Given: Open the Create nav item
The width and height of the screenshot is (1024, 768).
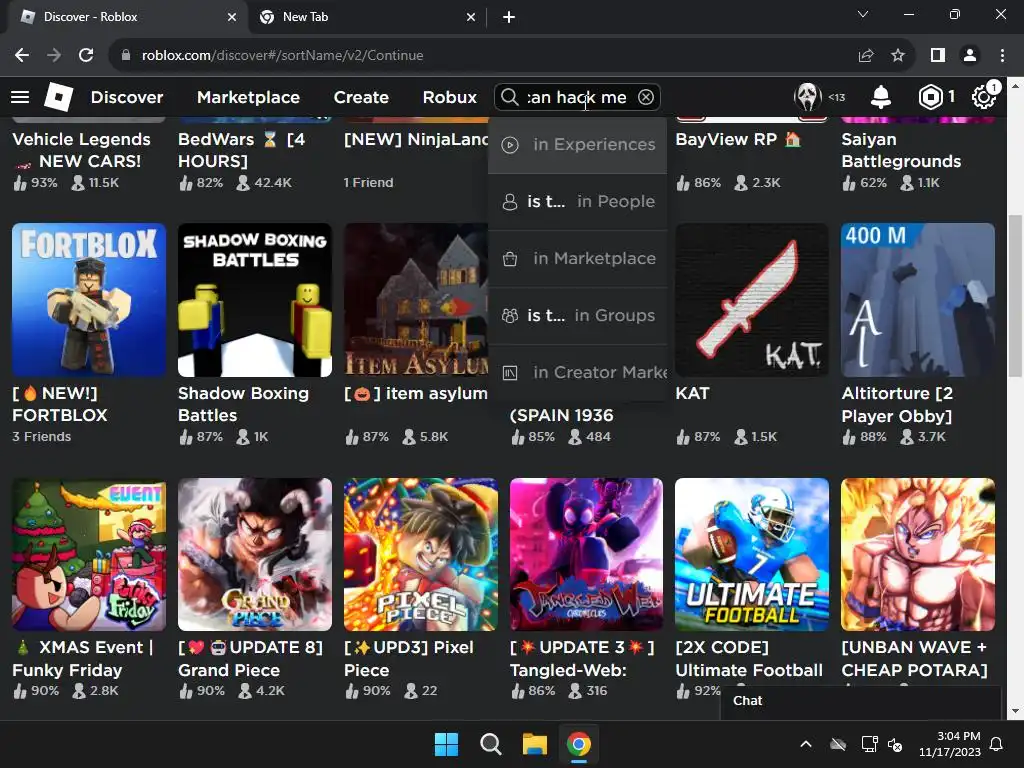Looking at the screenshot, I should coord(361,97).
